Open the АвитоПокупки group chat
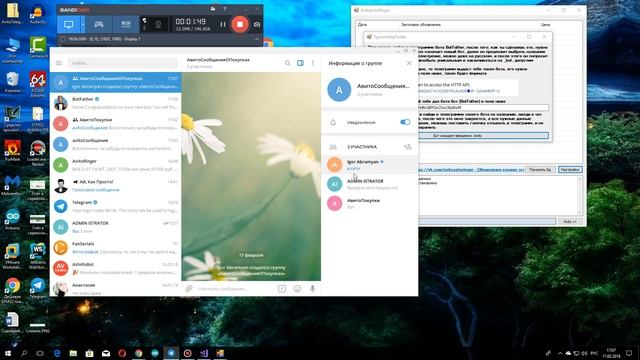 point(116,124)
